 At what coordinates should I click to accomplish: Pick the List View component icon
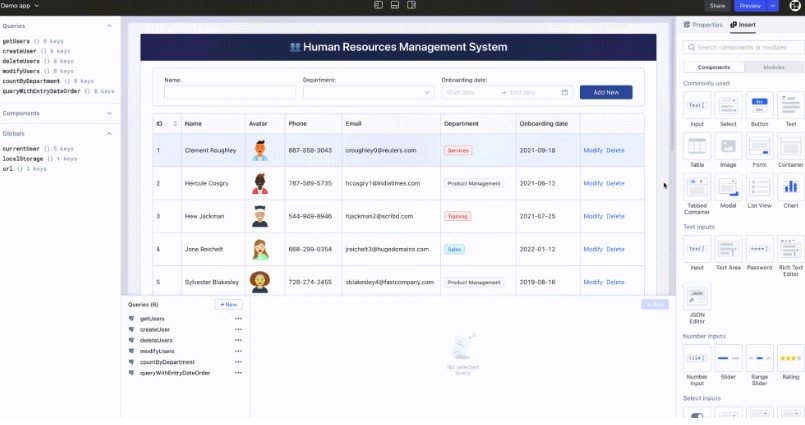(759, 187)
